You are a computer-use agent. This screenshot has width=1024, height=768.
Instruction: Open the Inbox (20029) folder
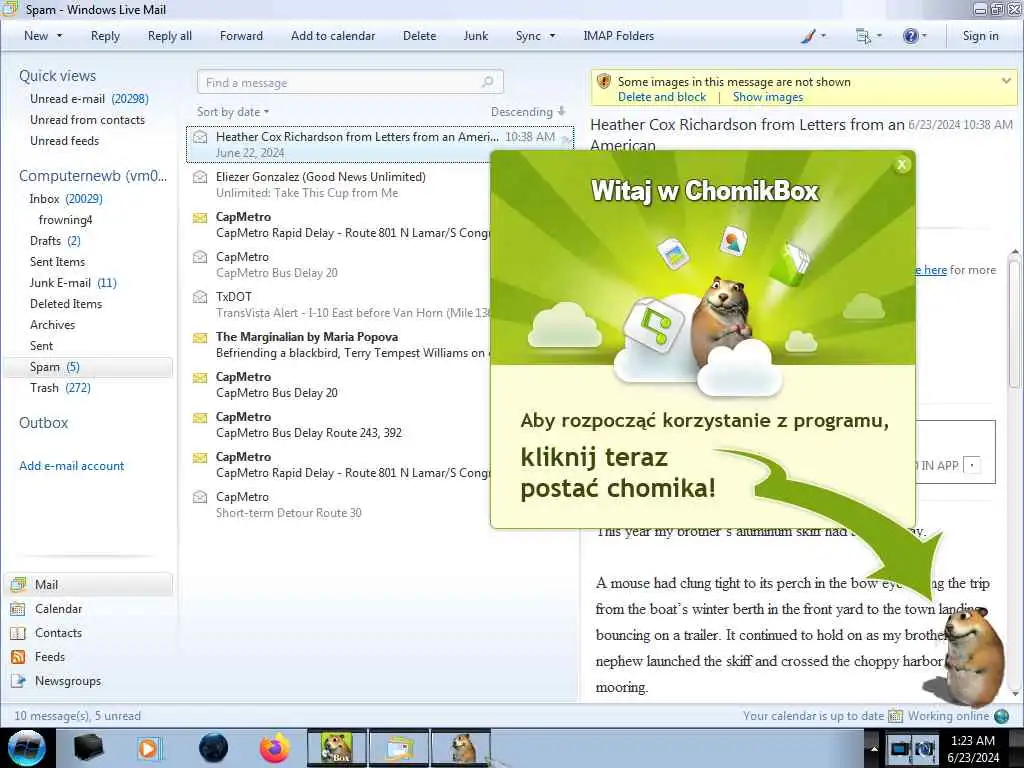point(66,199)
